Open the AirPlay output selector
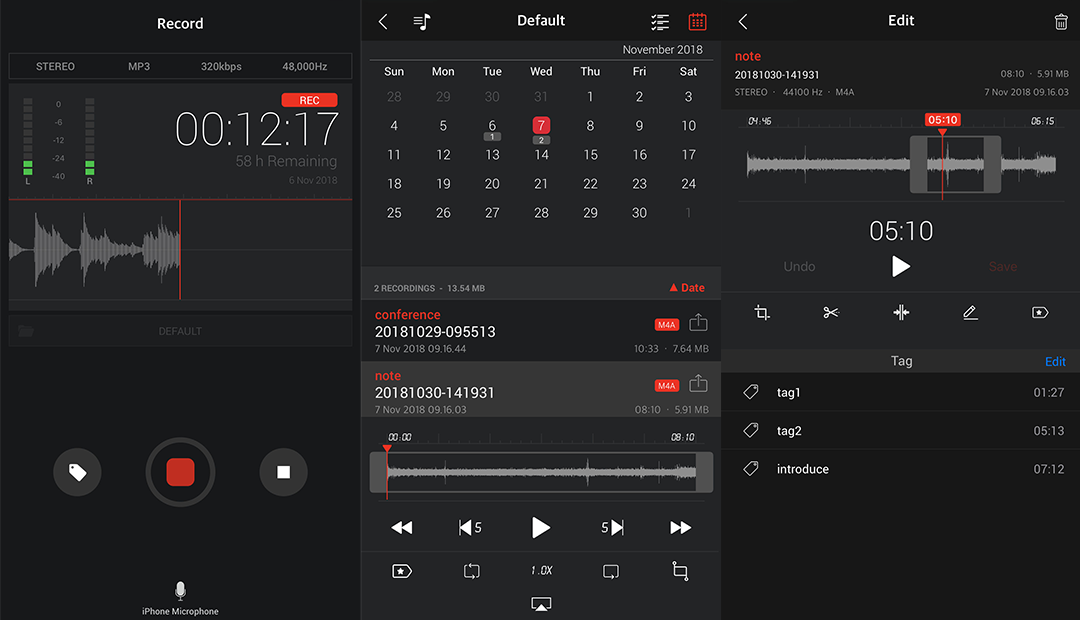This screenshot has width=1080, height=620. pyautogui.click(x=541, y=603)
